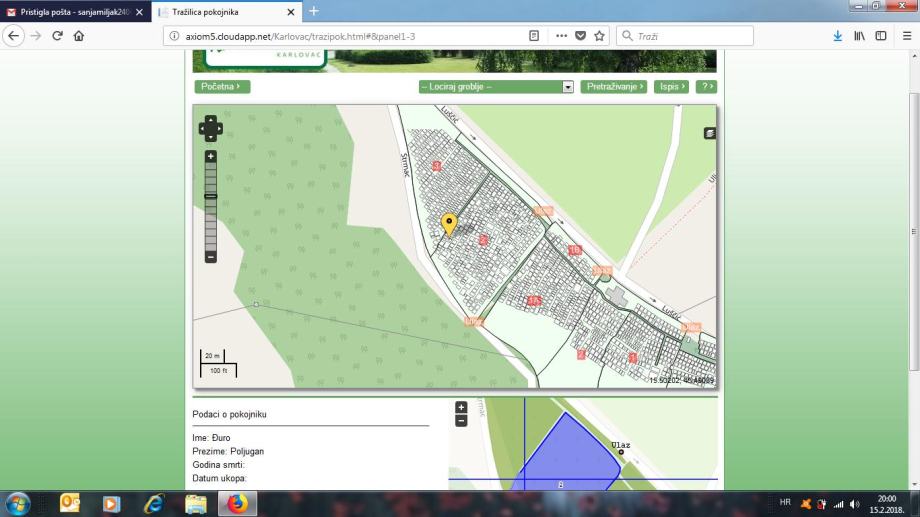Zoom out the small overview map
This screenshot has height=517, width=920.
(x=461, y=421)
